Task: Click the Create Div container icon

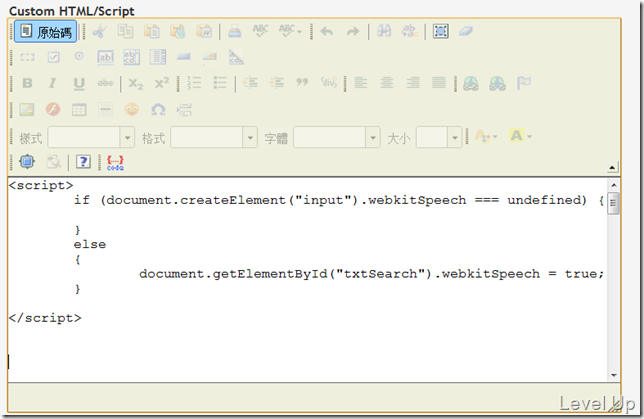Action: click(329, 83)
